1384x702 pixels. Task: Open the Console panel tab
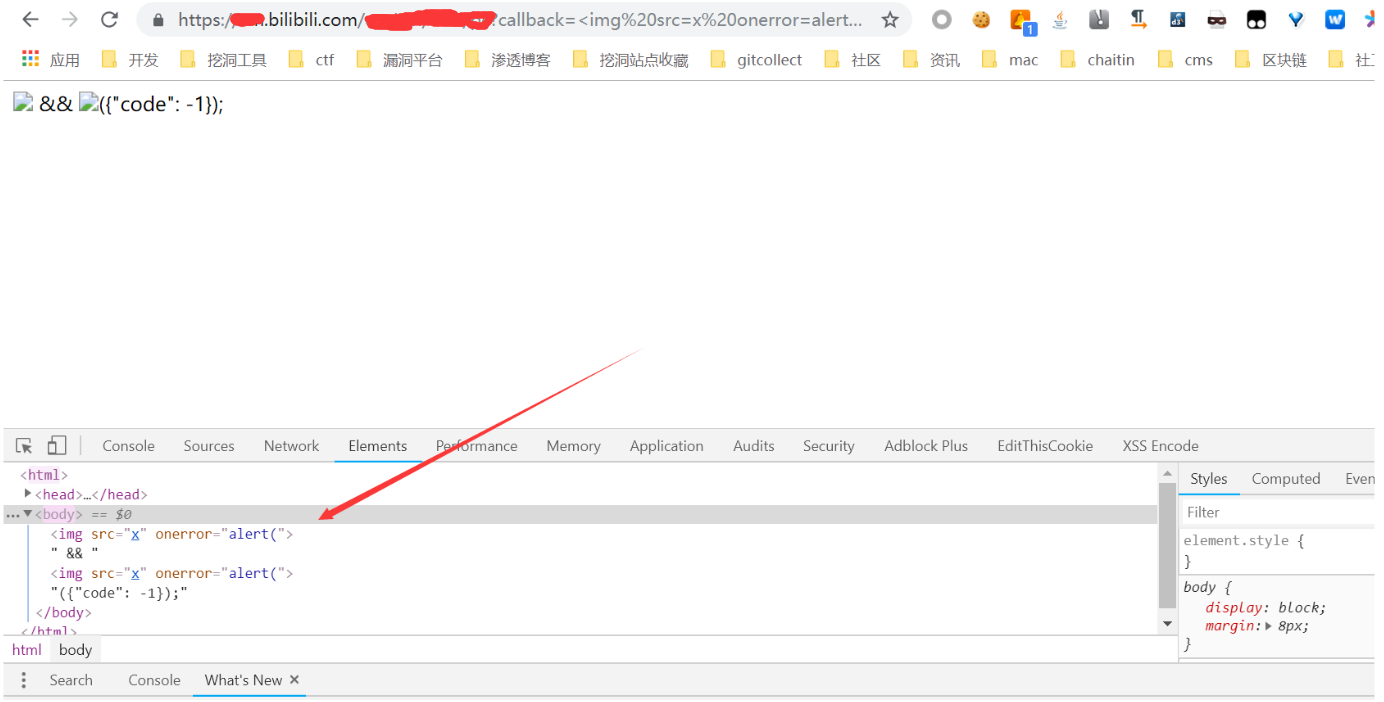[128, 446]
